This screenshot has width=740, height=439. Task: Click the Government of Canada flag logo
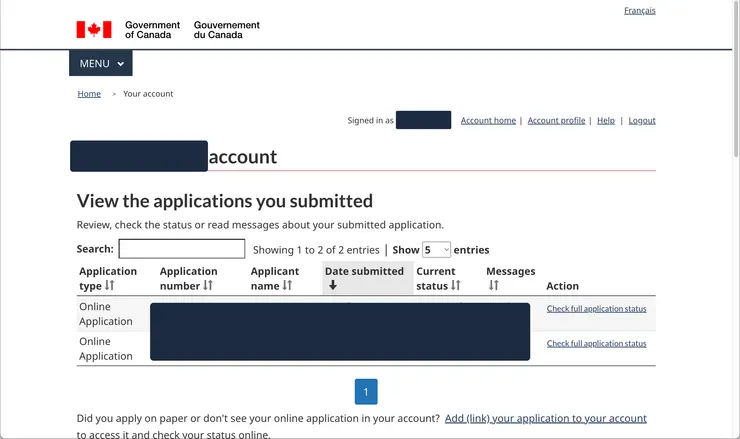(94, 30)
